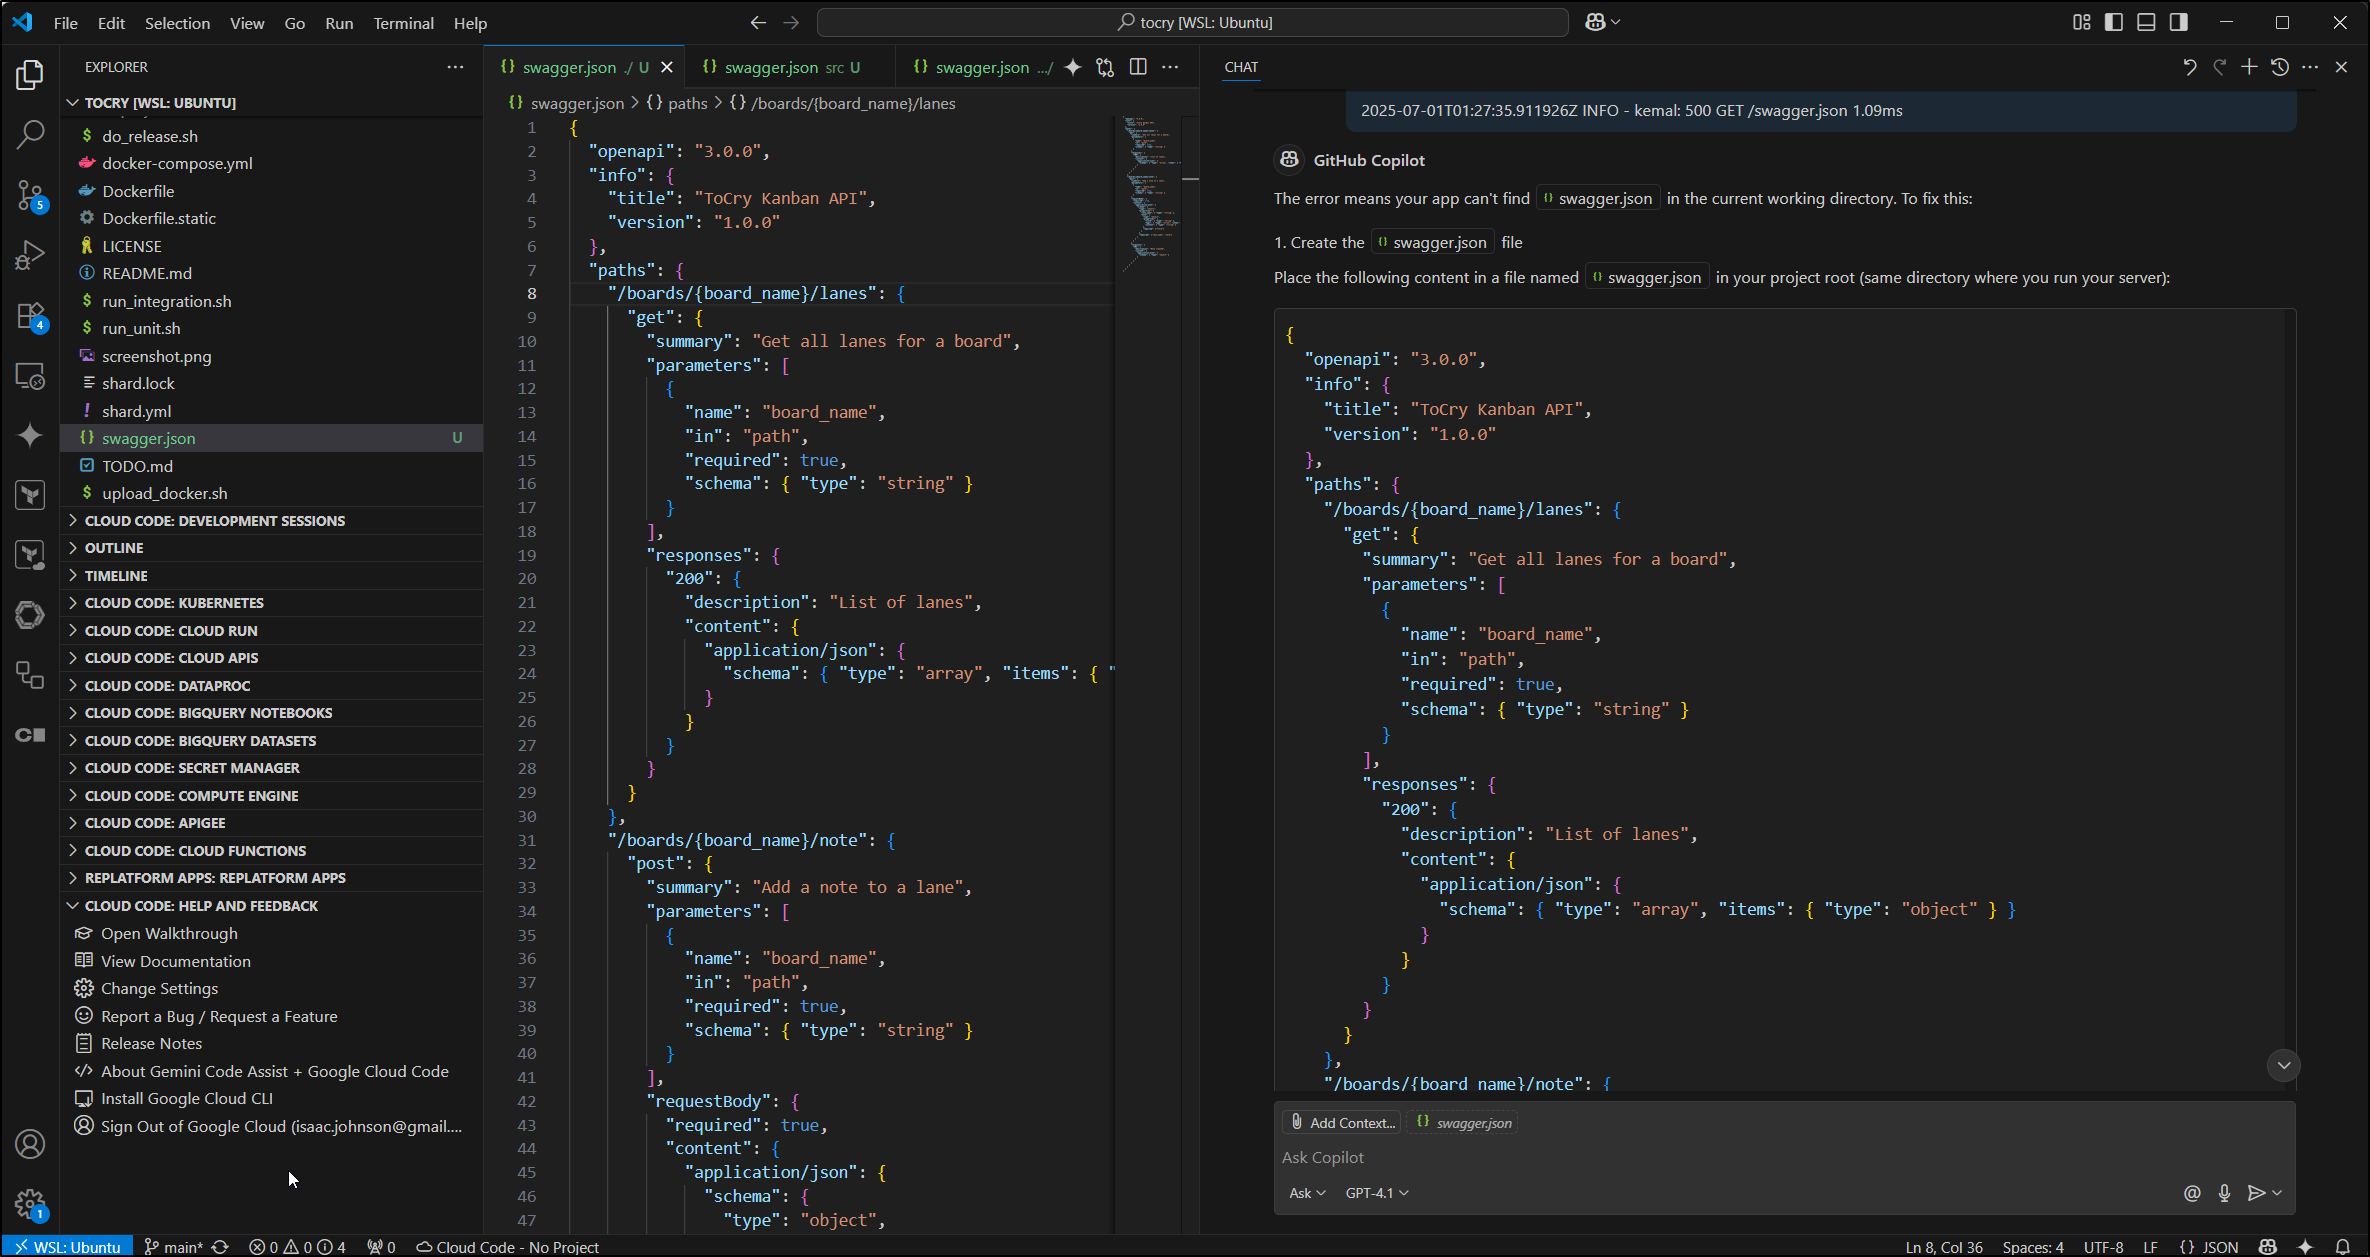Screen dimensions: 2370x1257
Task: Open the Source Control view
Action: 30,195
